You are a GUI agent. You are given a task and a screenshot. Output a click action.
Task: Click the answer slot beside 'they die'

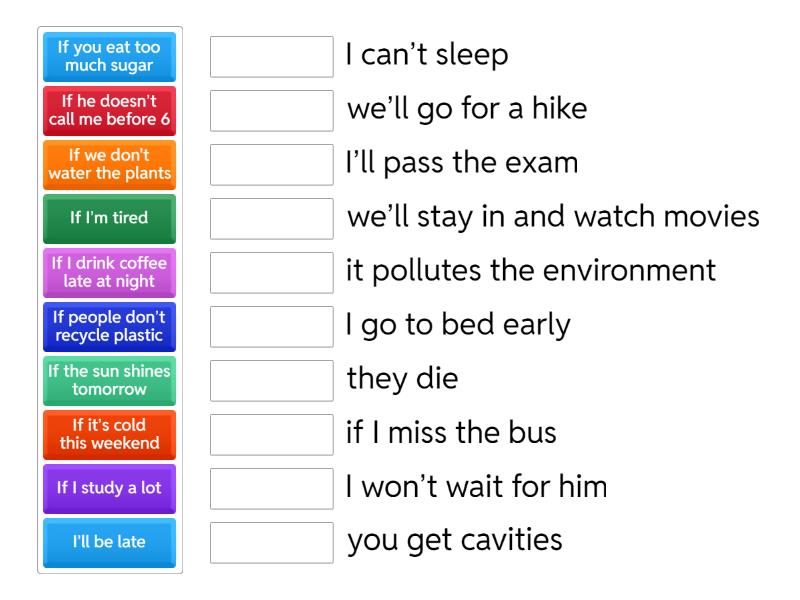tap(272, 381)
